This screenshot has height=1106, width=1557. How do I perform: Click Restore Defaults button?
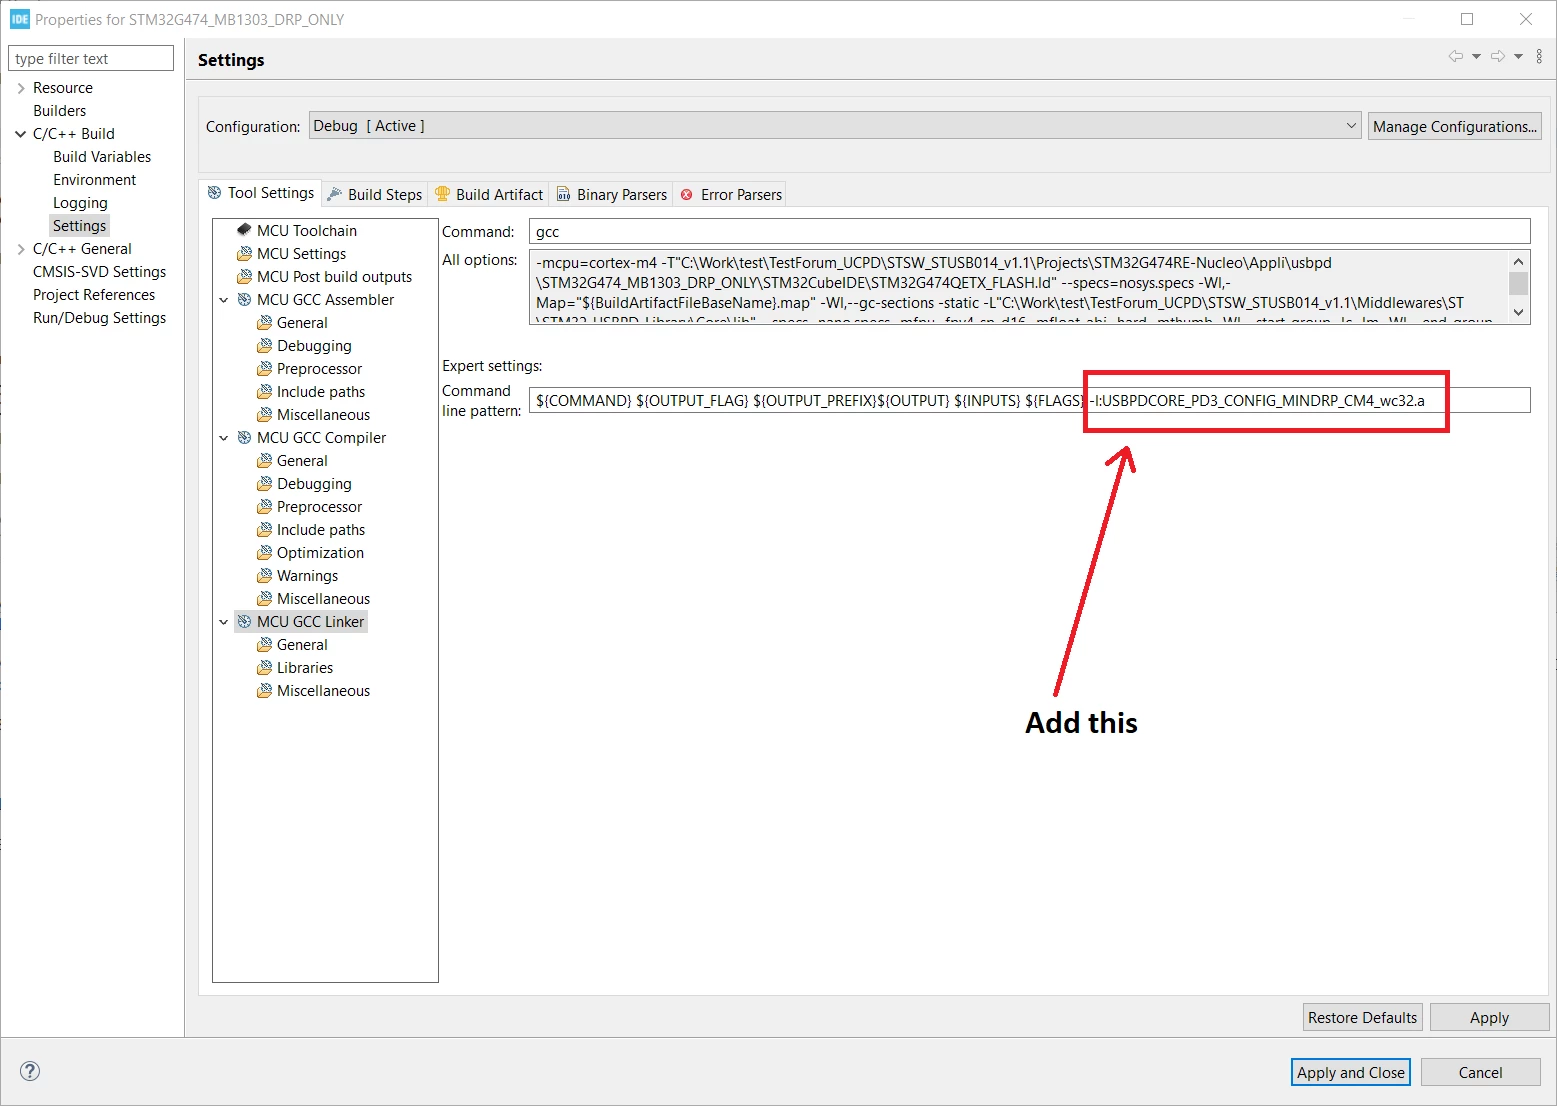click(x=1362, y=1017)
